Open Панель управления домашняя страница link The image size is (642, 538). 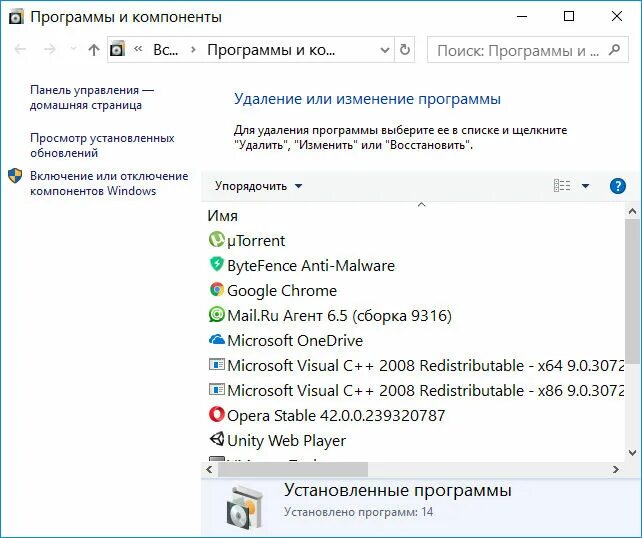(92, 97)
